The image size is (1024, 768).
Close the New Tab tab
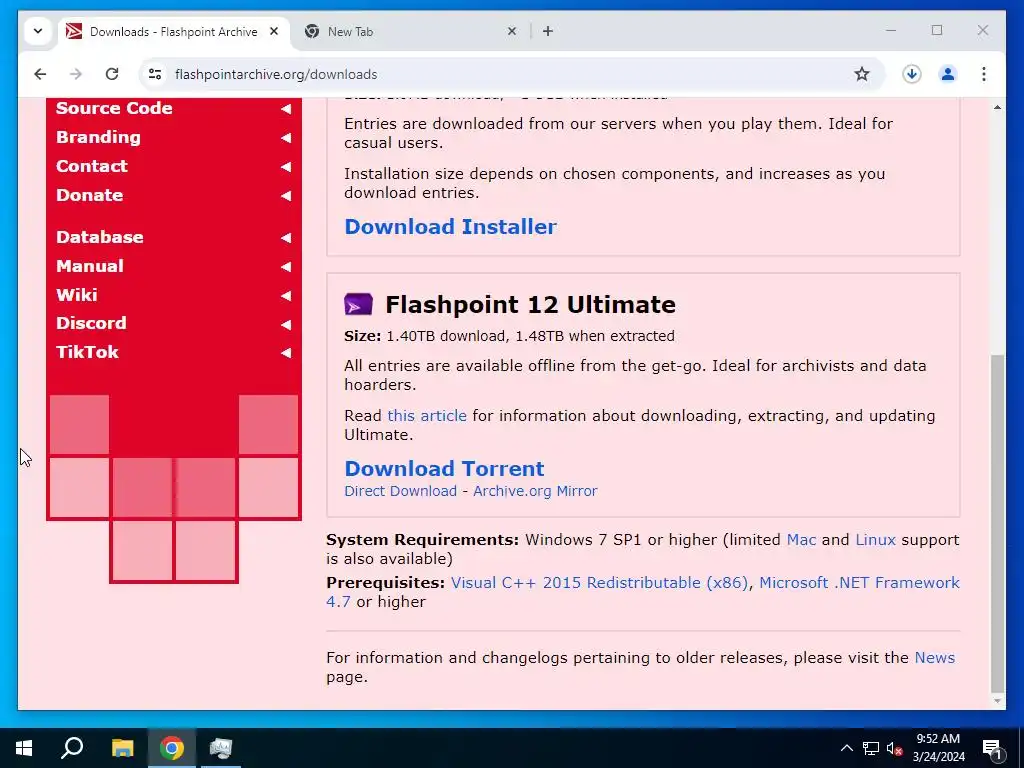pos(512,31)
